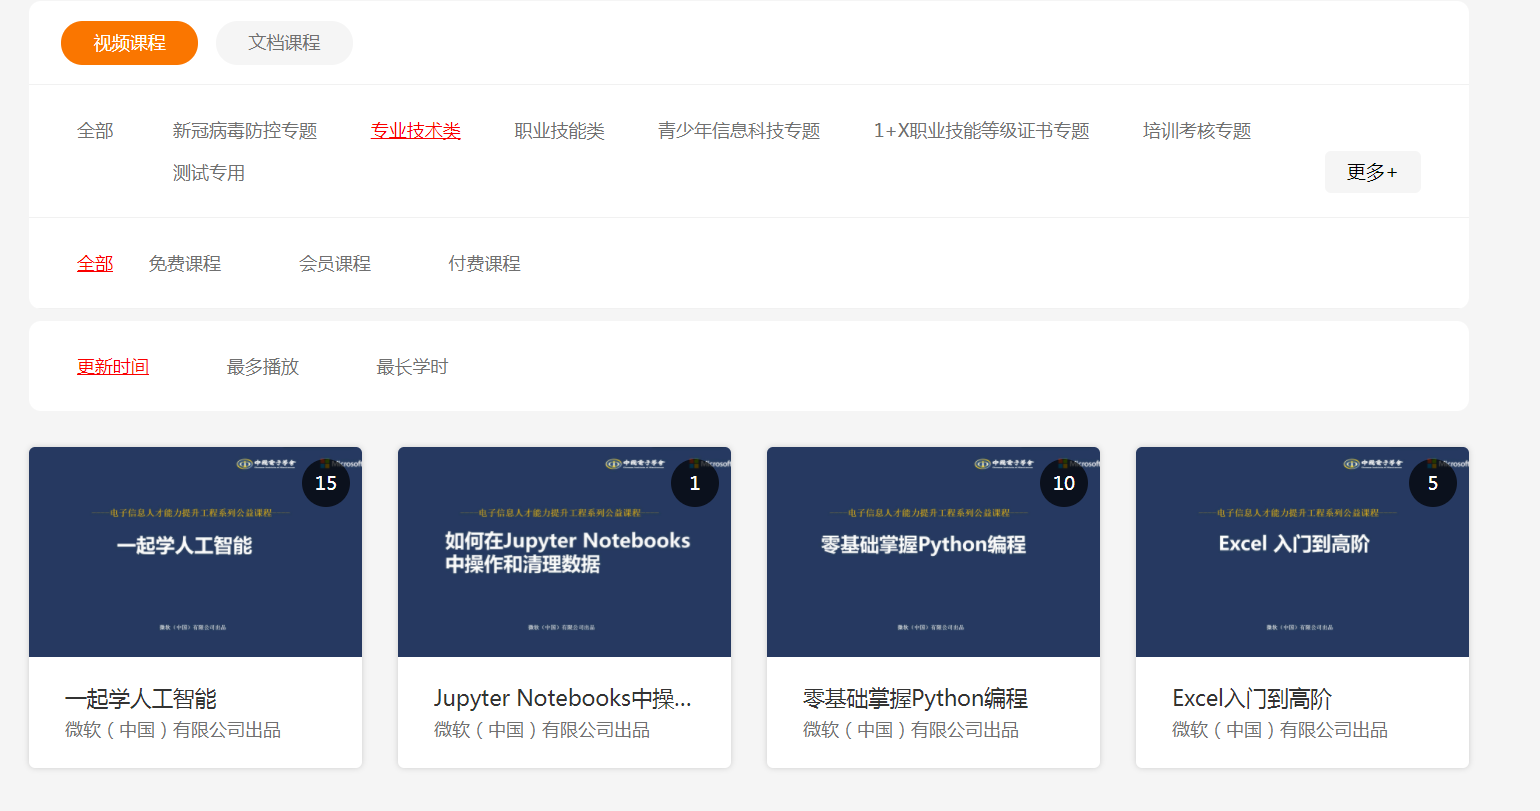
Task: Filter by 免费课程
Action: (185, 264)
